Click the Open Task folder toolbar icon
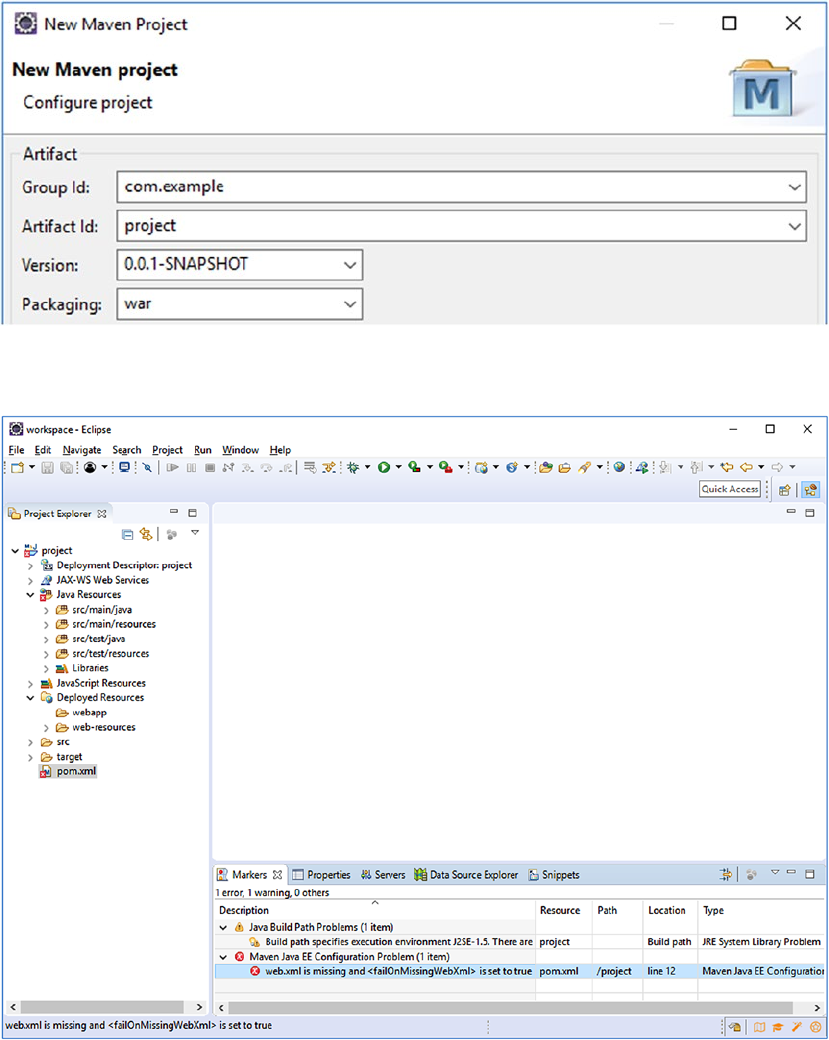This screenshot has width=829, height=1040. click(564, 468)
